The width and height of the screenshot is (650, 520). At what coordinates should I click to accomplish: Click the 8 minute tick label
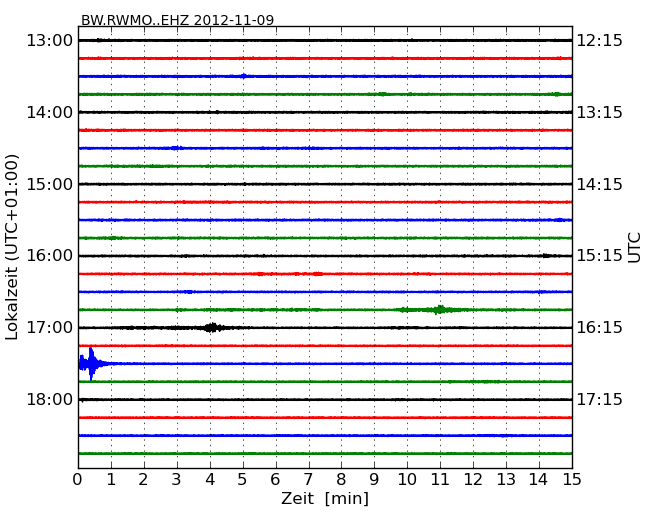[341, 480]
